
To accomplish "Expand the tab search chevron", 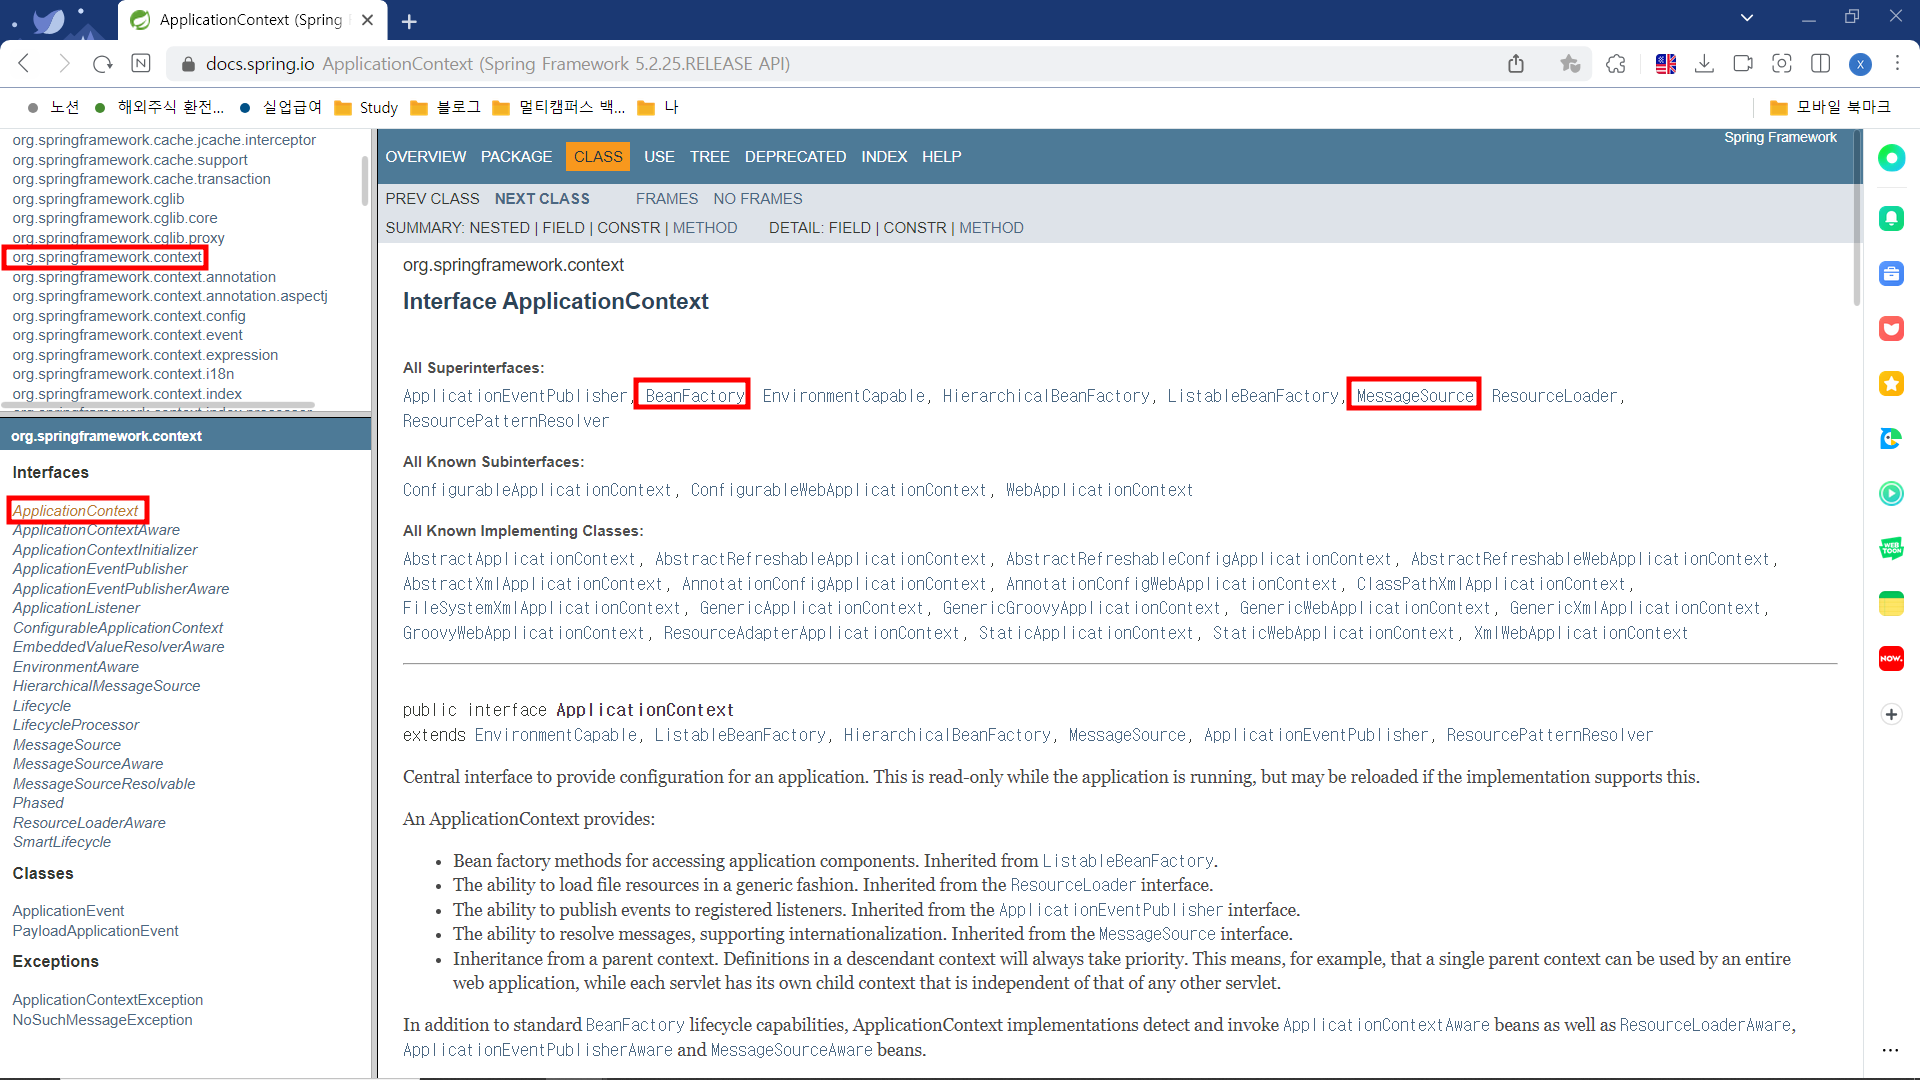I will pyautogui.click(x=1747, y=17).
